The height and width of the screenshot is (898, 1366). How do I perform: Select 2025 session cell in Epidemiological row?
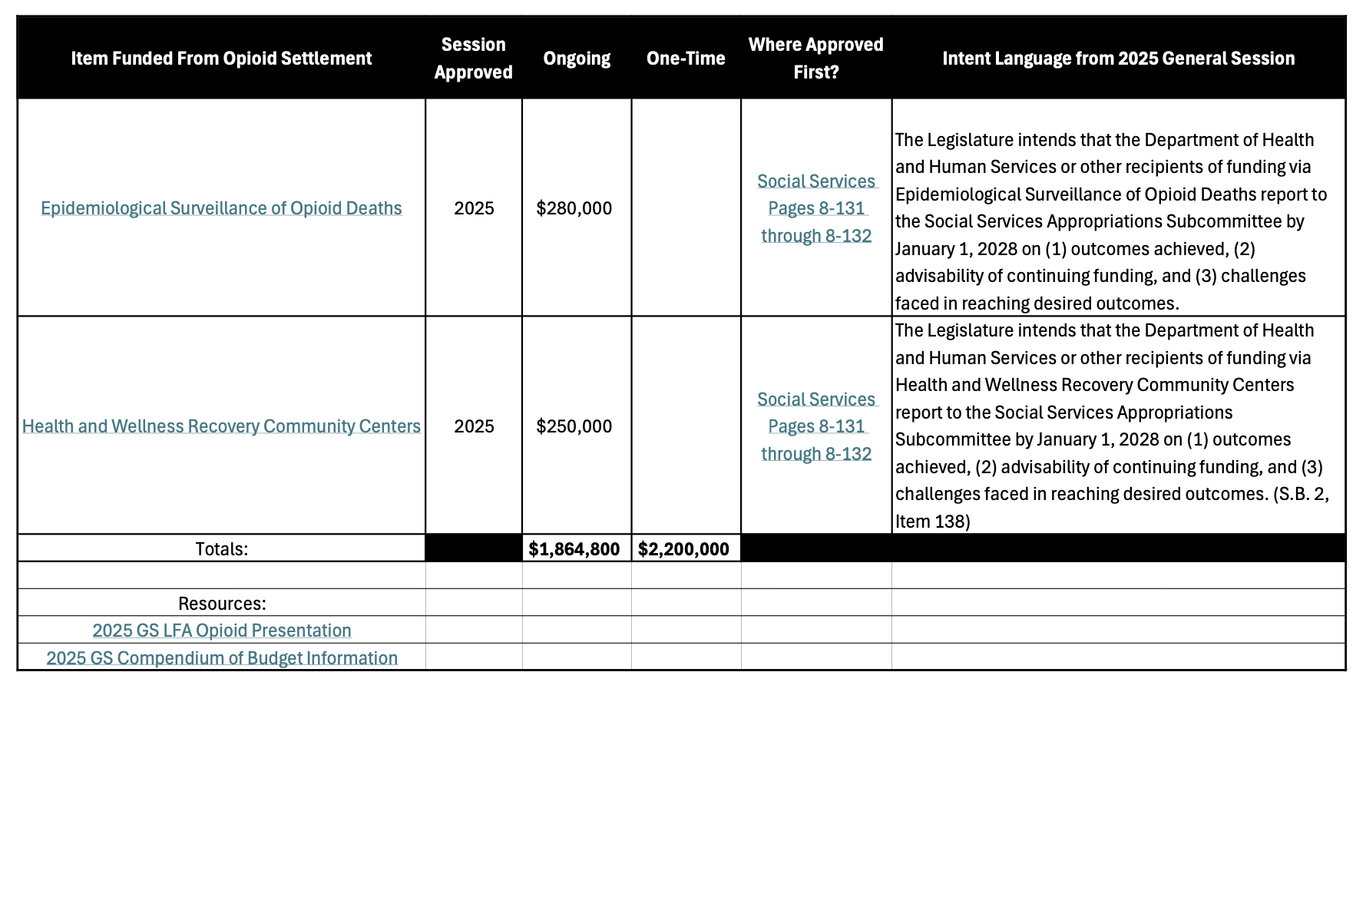pyautogui.click(x=474, y=208)
